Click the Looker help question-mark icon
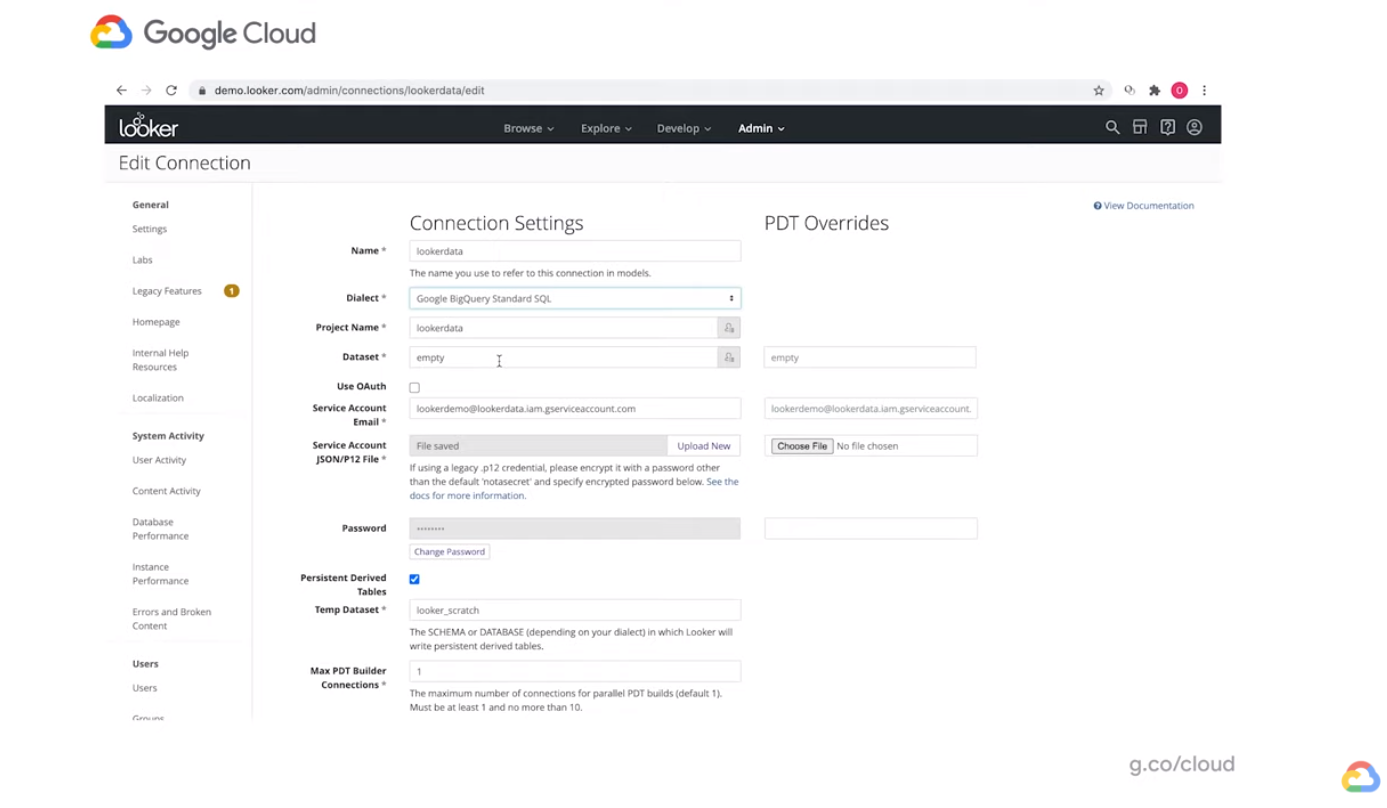 tap(1167, 127)
